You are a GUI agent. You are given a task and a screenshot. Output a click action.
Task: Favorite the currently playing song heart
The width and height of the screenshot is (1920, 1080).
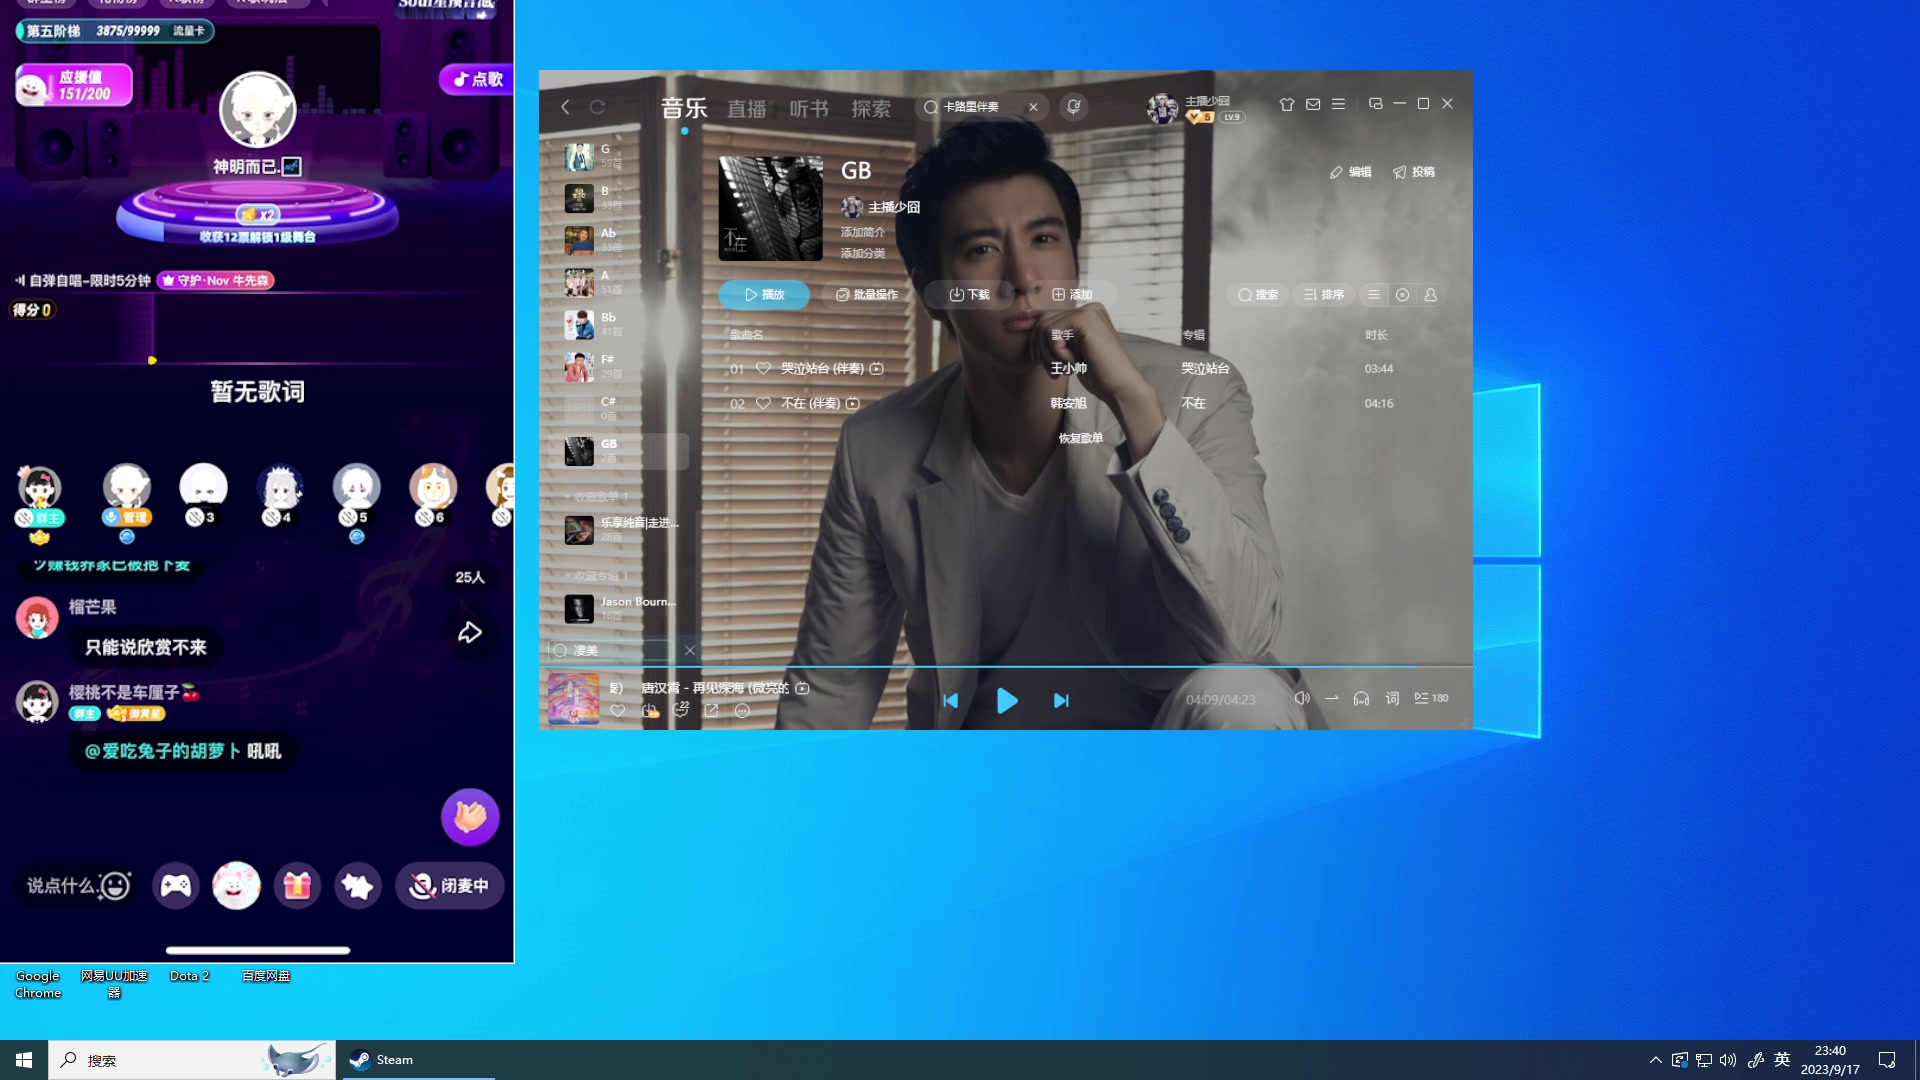point(618,711)
